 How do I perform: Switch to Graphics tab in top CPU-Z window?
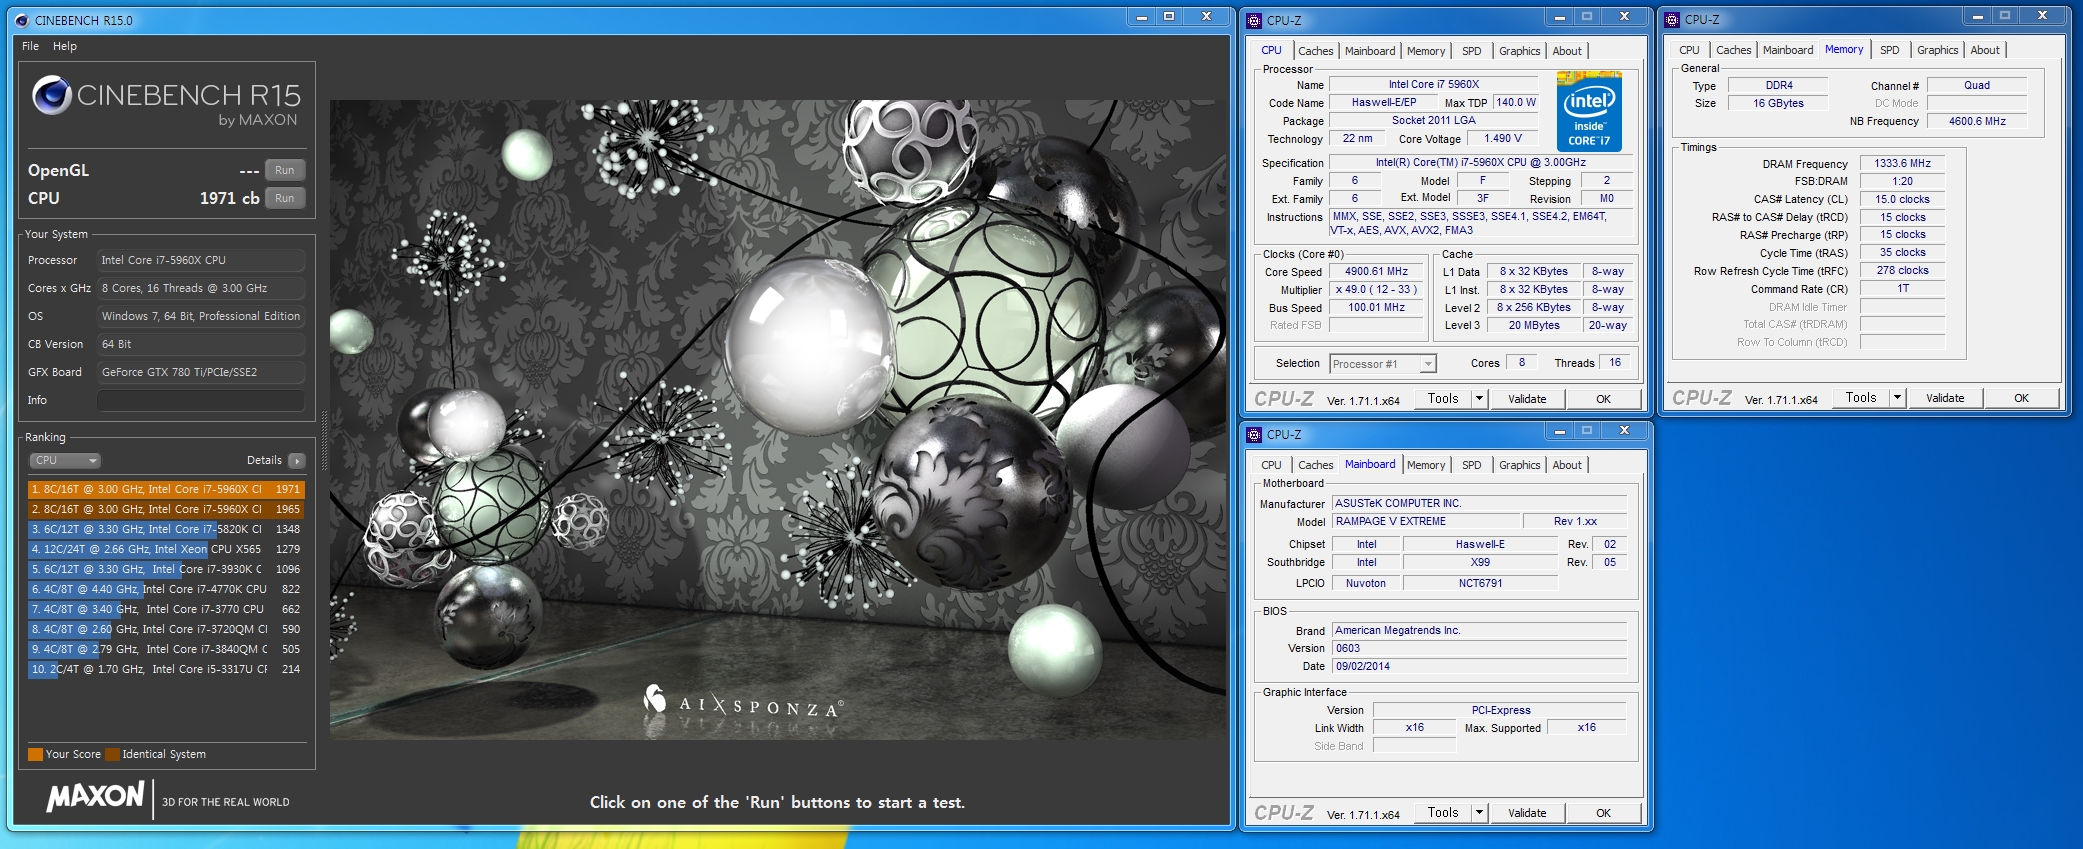pyautogui.click(x=1519, y=51)
